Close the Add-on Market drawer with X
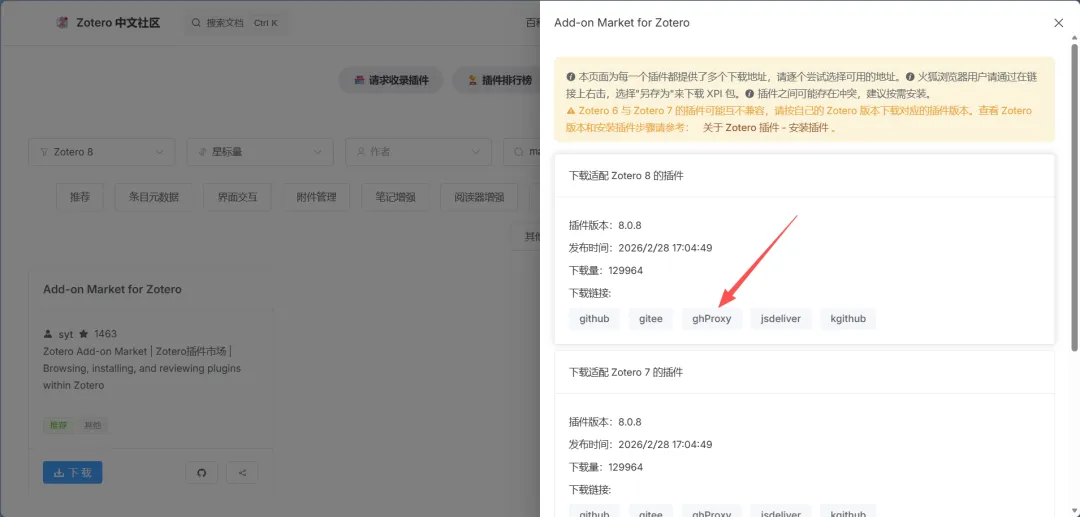The image size is (1080, 517). pos(1059,23)
